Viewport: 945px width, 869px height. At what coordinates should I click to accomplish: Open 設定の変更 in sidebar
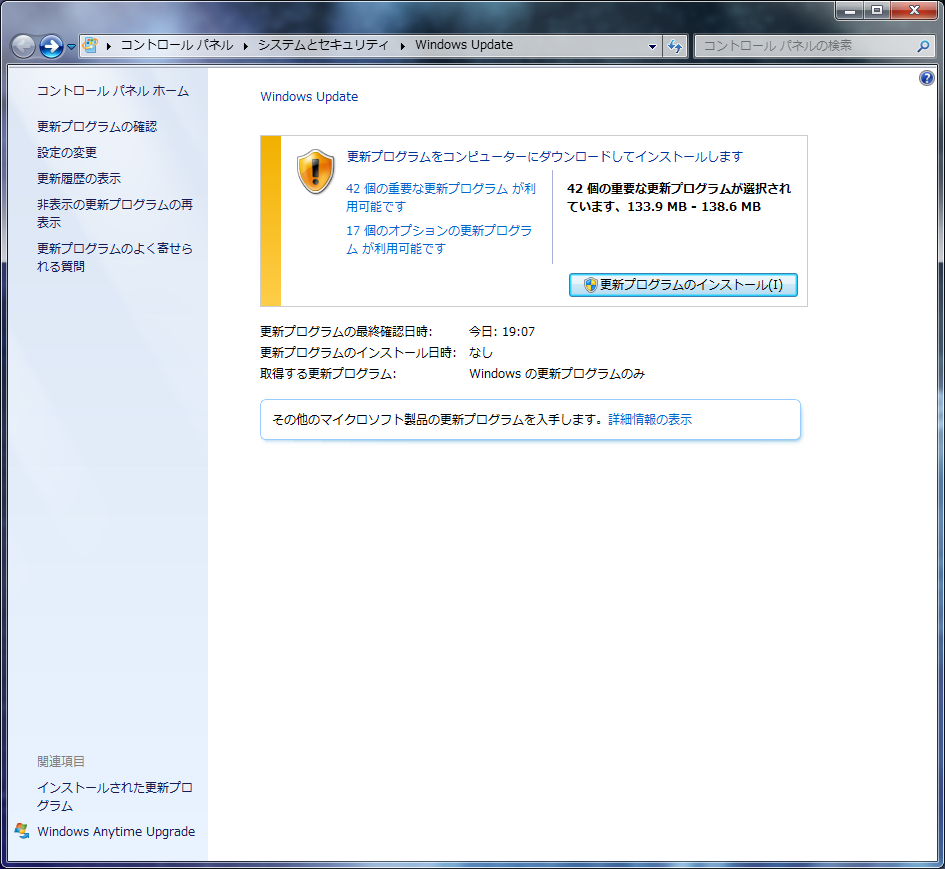pyautogui.click(x=67, y=152)
